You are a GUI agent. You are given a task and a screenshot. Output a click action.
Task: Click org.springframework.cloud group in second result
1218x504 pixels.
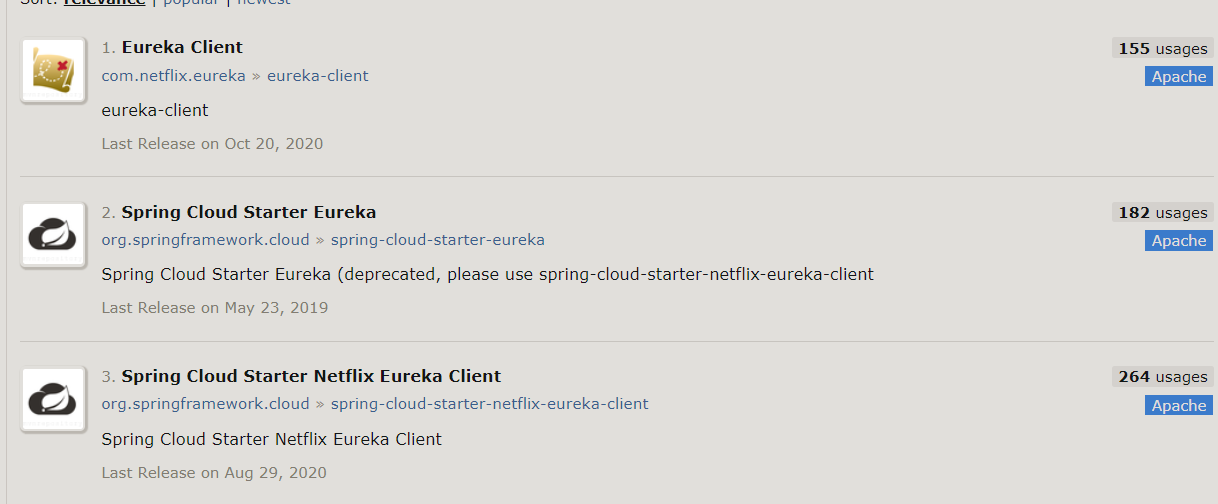pyautogui.click(x=205, y=240)
